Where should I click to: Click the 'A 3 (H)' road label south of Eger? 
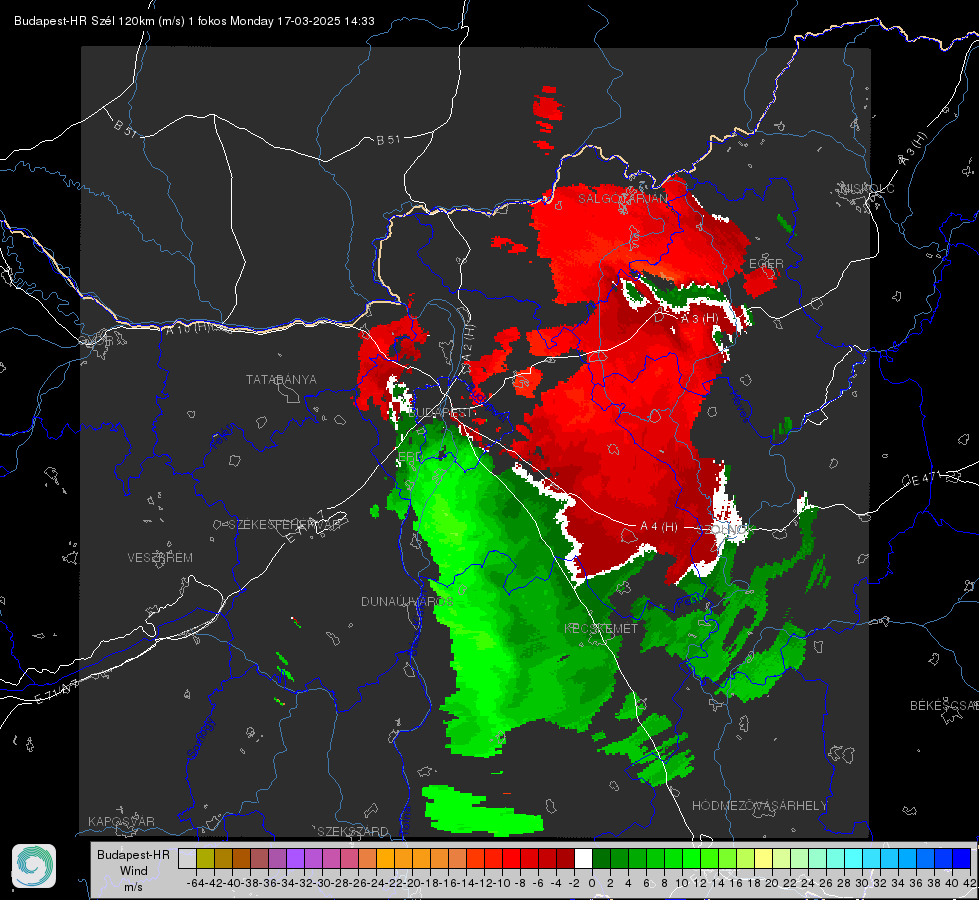[699, 318]
